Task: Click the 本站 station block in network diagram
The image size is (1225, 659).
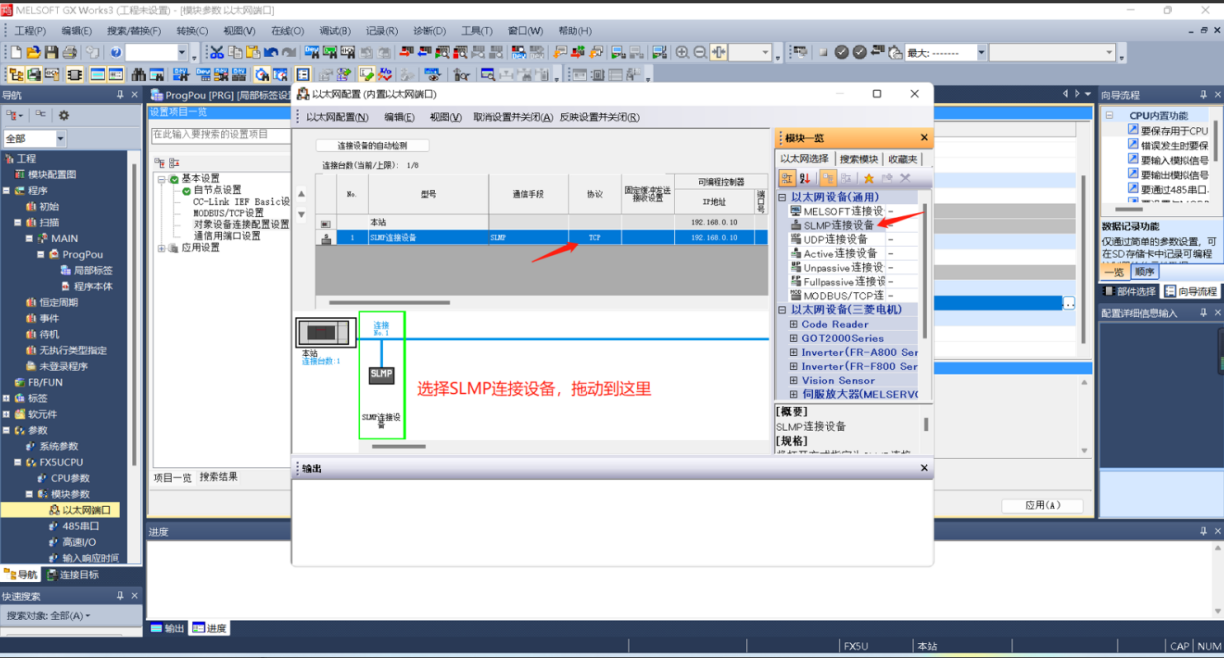Action: [x=325, y=332]
